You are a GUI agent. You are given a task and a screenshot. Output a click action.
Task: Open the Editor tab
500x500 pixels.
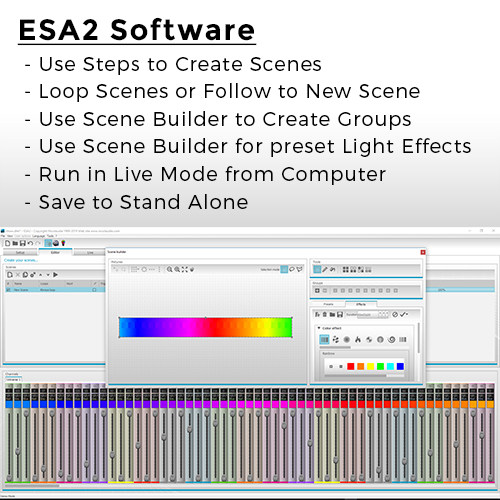(55, 252)
